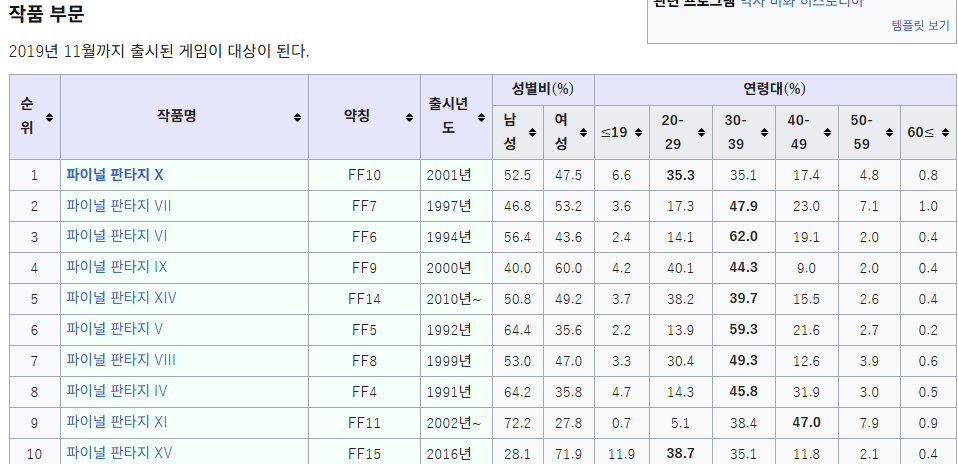Select the FF5 abbreviation cell
This screenshot has height=464, width=958.
[364, 330]
